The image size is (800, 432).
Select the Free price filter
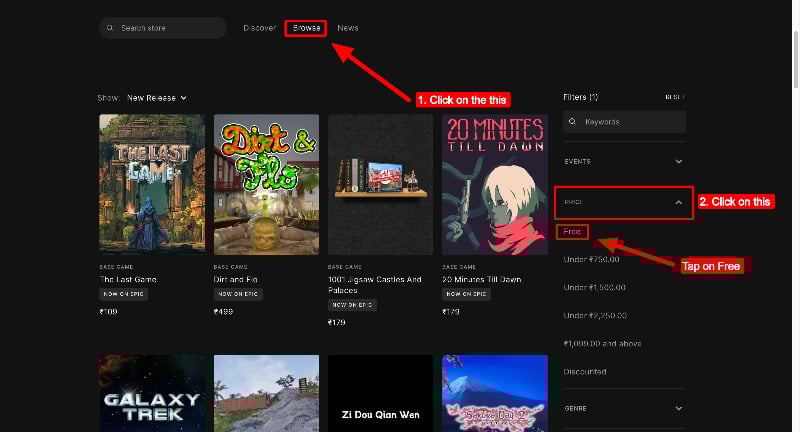(x=572, y=232)
